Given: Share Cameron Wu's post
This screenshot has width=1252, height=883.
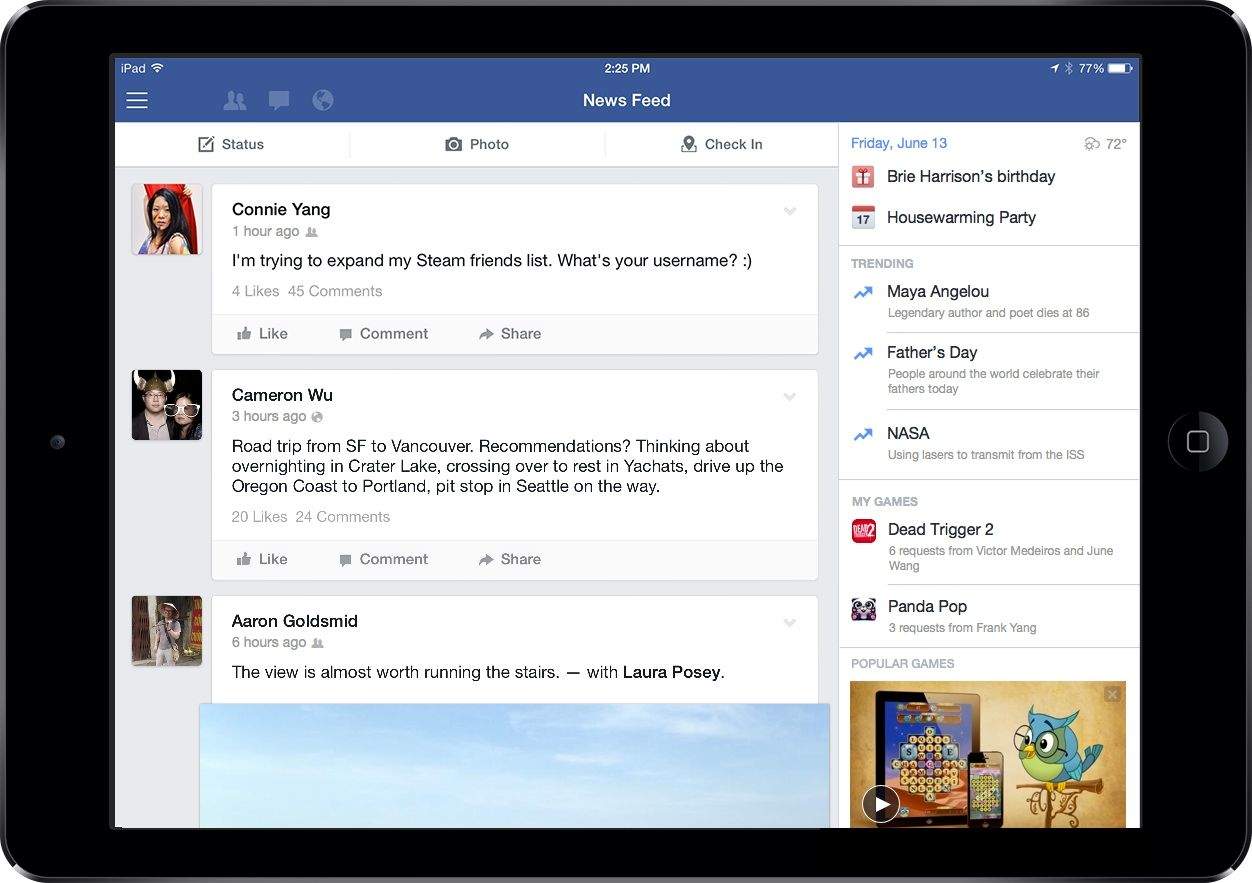Looking at the screenshot, I should click(509, 559).
